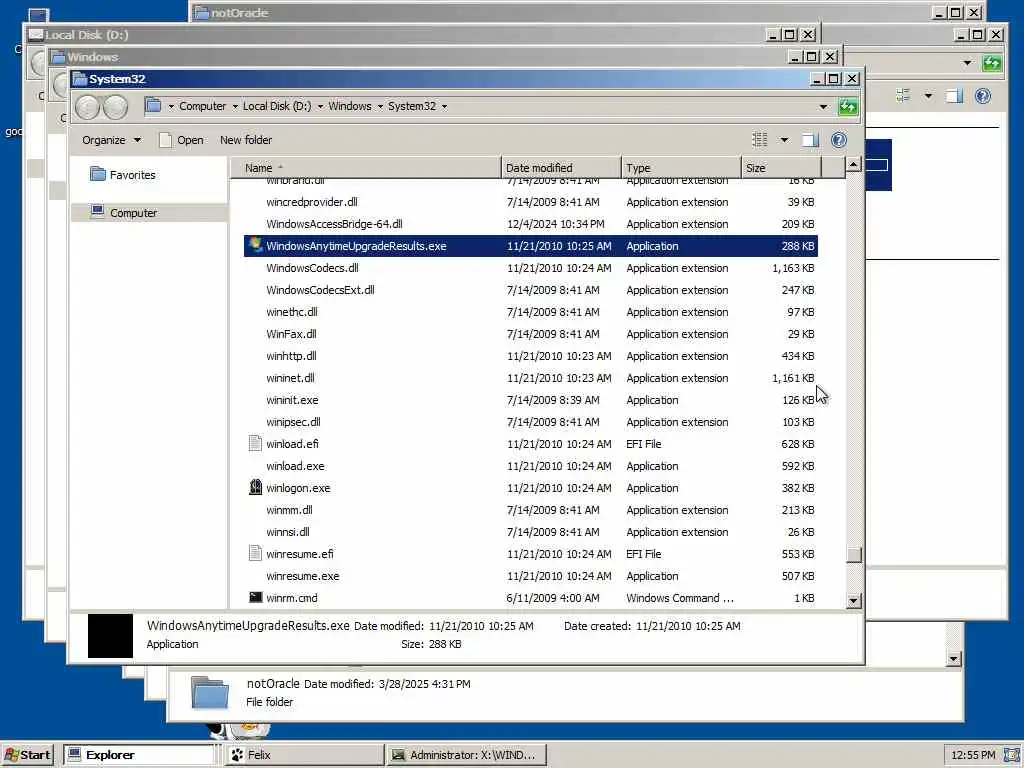Click the help icon in the background window toolbar
This screenshot has width=1024, height=768.
coord(983,96)
